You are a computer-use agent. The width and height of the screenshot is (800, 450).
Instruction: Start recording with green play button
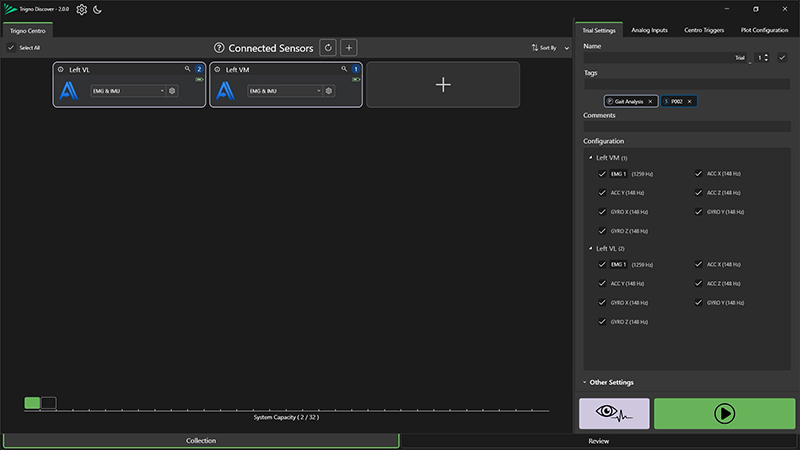(724, 413)
